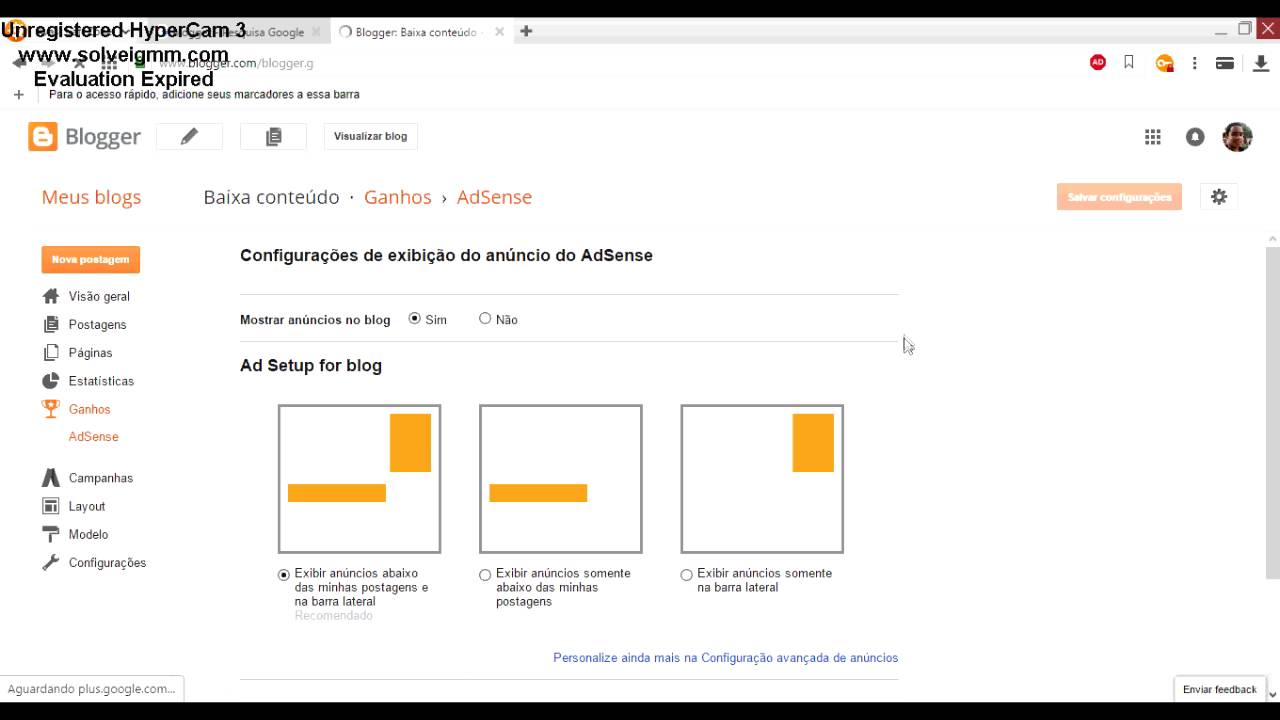1280x720 pixels.
Task: Click the pencil create-post icon
Action: coord(189,137)
